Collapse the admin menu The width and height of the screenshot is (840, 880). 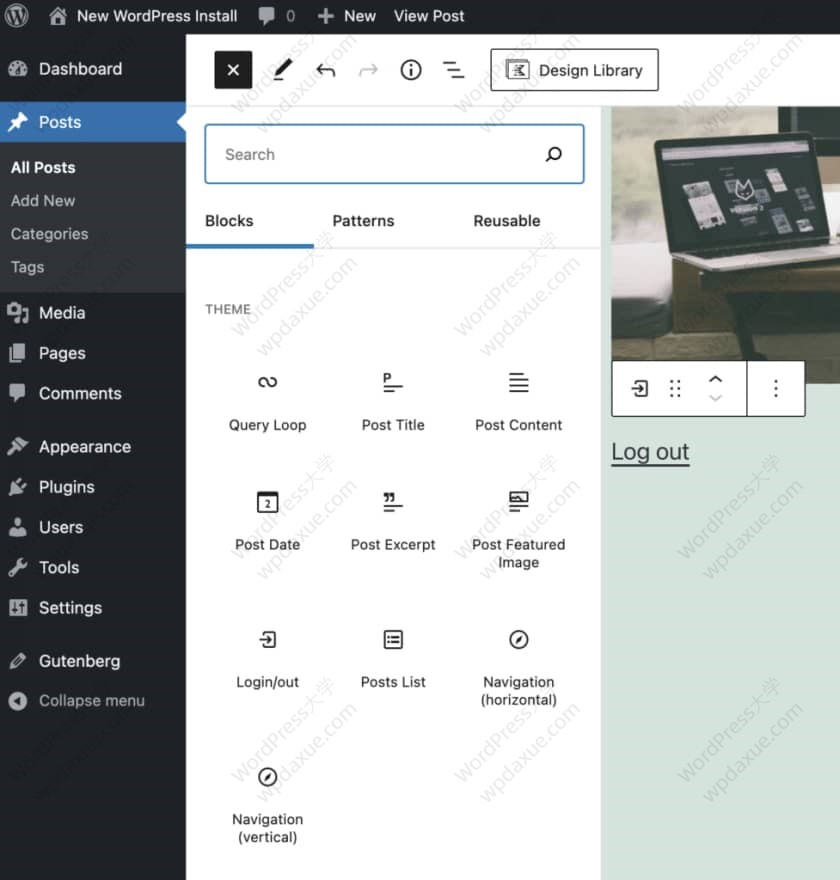[93, 700]
